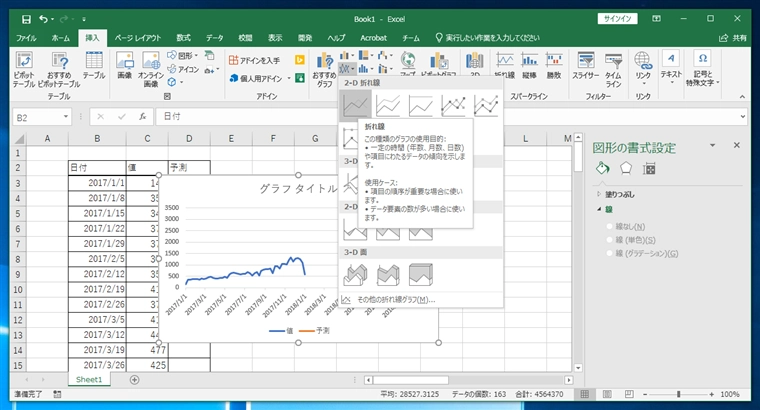Open the ページ レイアウト ribbon tab

point(137,37)
